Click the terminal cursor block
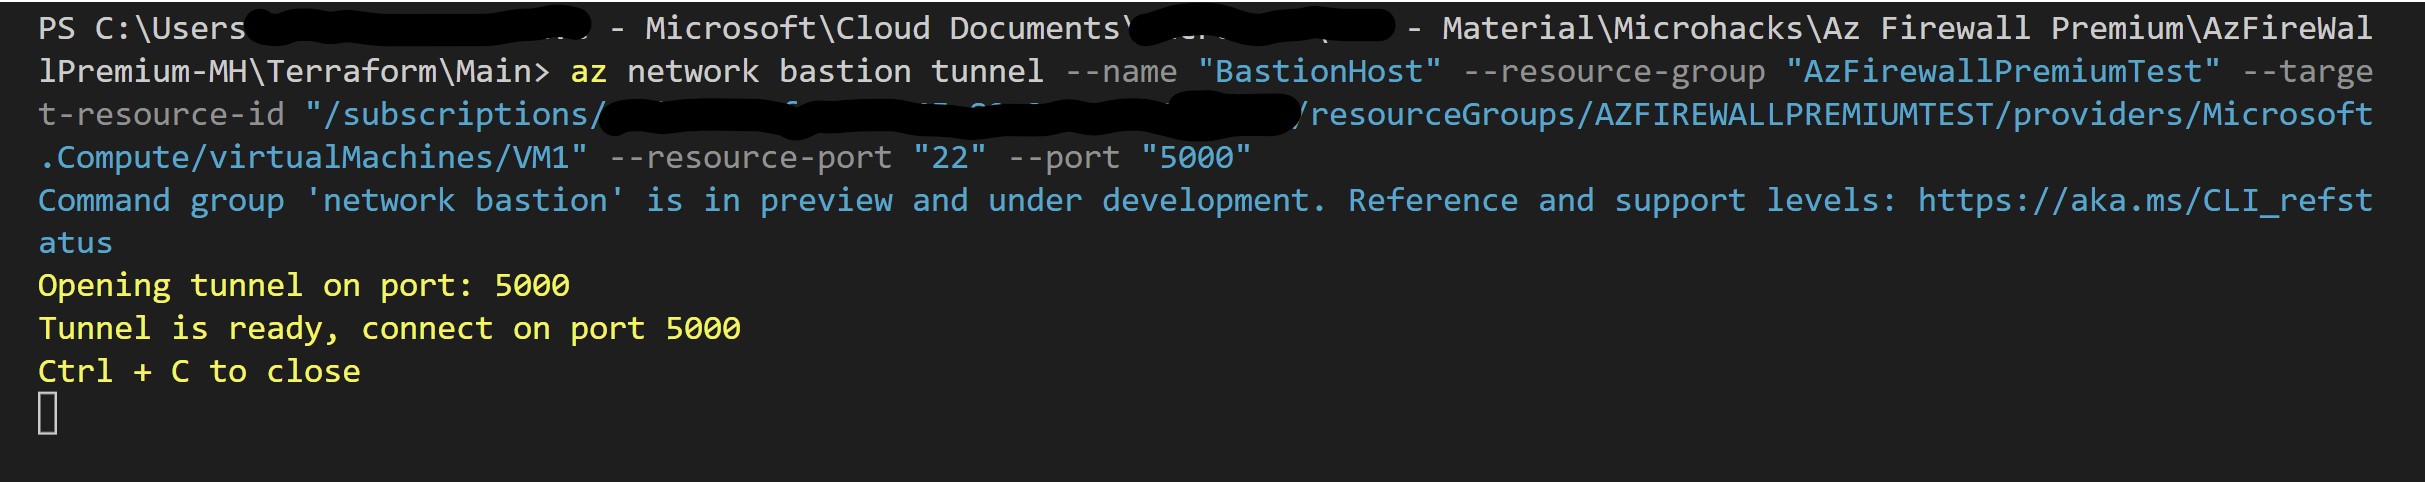This screenshot has width=2425, height=482. pyautogui.click(x=48, y=413)
